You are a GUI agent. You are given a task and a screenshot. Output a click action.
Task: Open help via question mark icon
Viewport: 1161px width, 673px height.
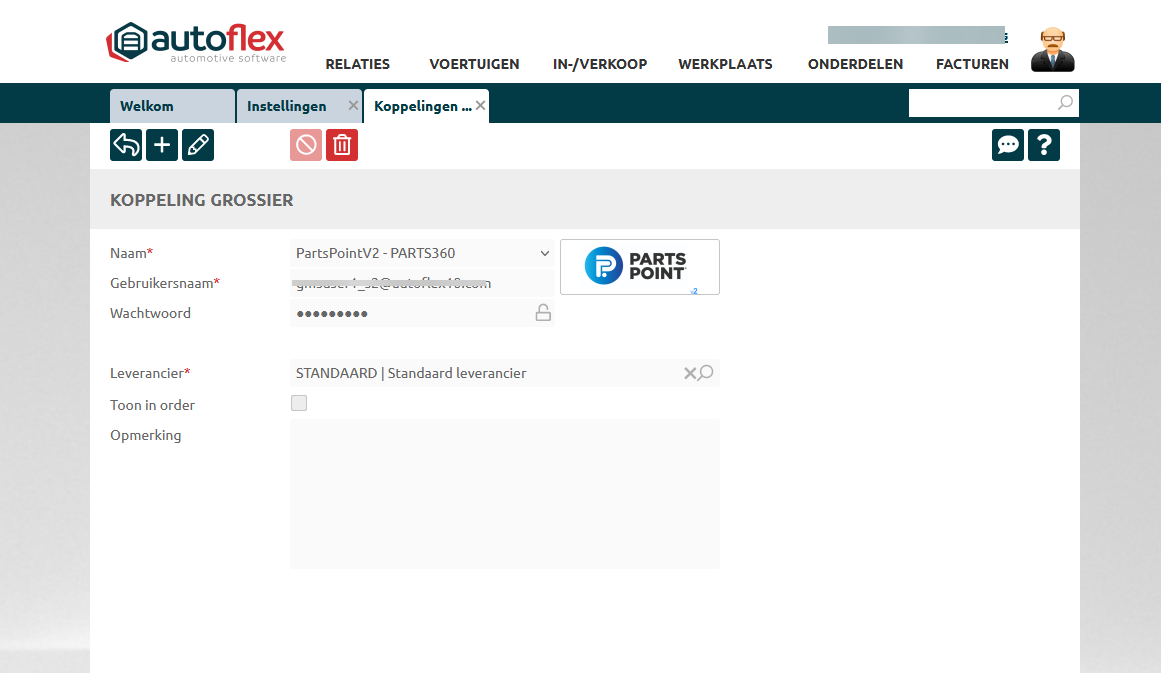click(x=1044, y=145)
